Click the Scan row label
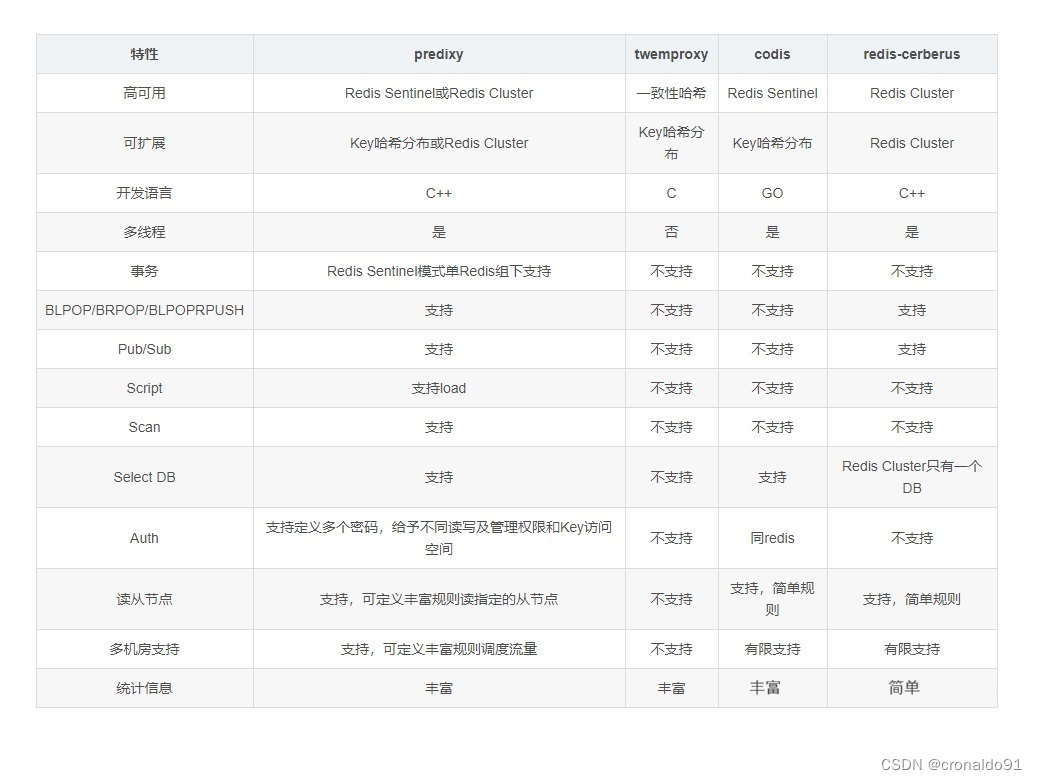Viewport: 1037px width, 780px height. [x=144, y=427]
